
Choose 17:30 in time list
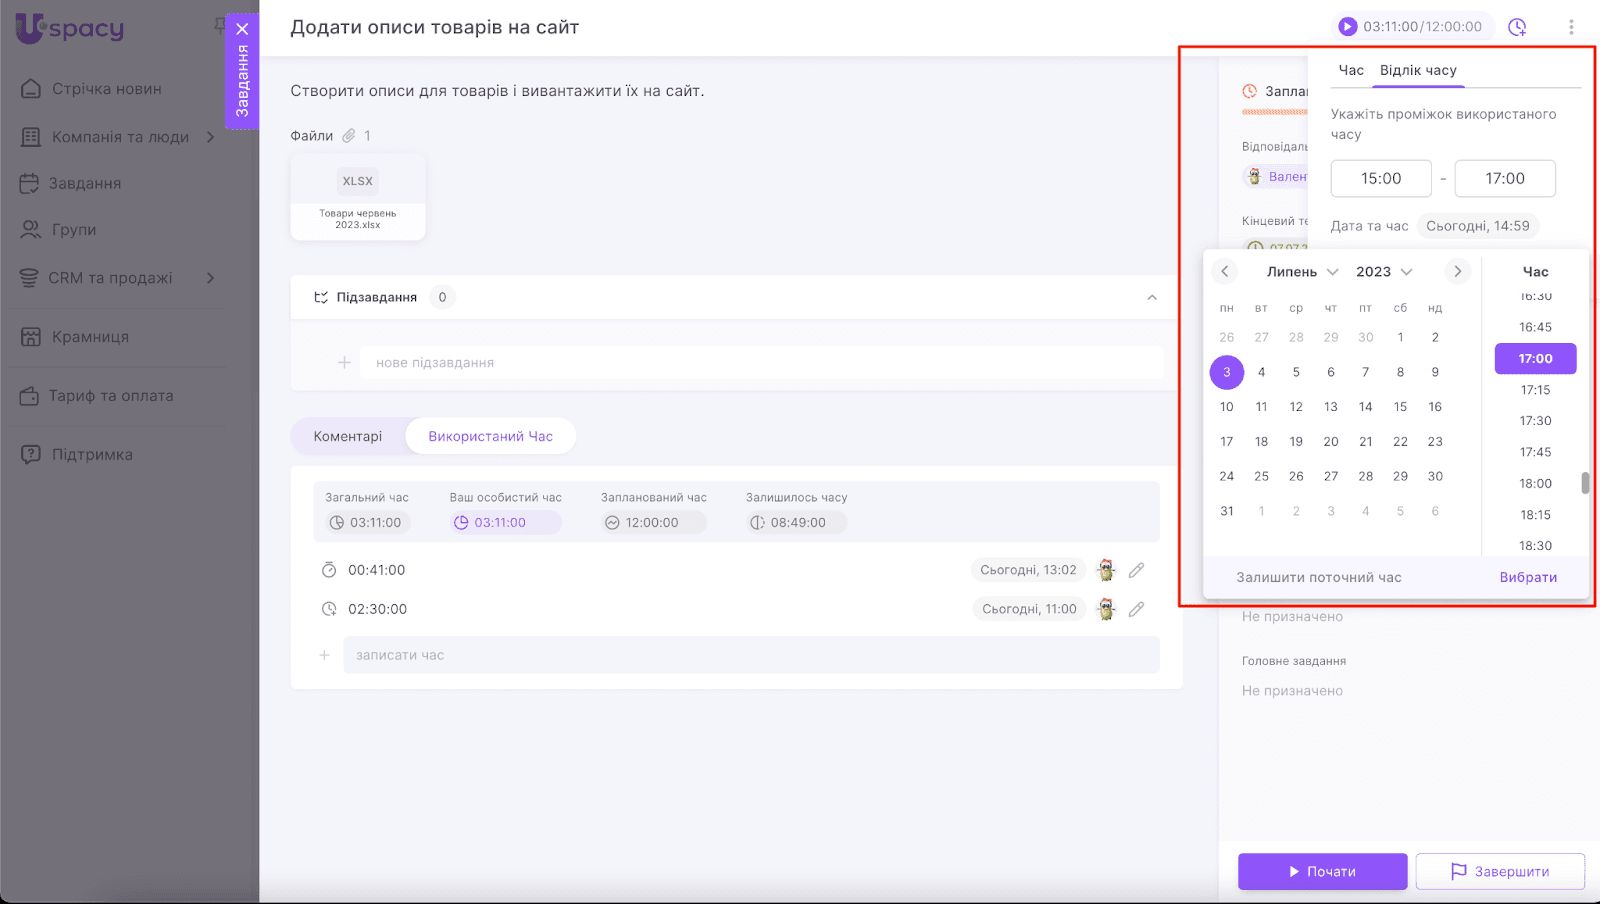(x=1535, y=421)
